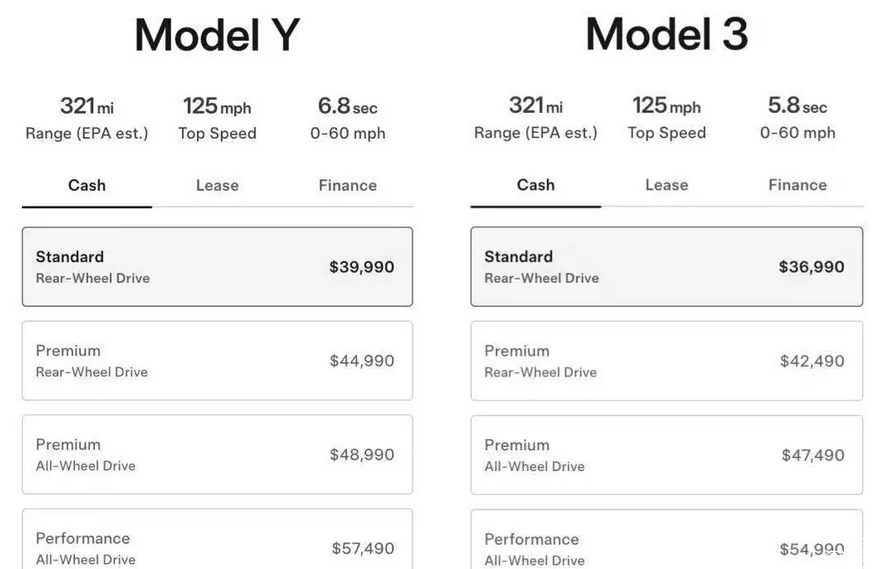This screenshot has width=879, height=569.
Task: Pick Model 3 Premium All-Wheel Drive $47,490
Action: click(666, 455)
